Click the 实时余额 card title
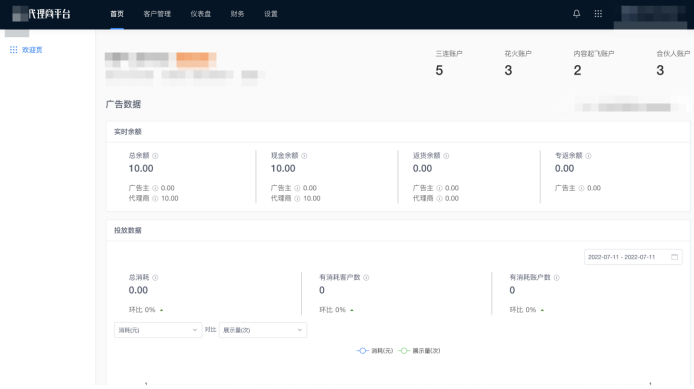Screen dimensions: 694x389 [x=127, y=132]
